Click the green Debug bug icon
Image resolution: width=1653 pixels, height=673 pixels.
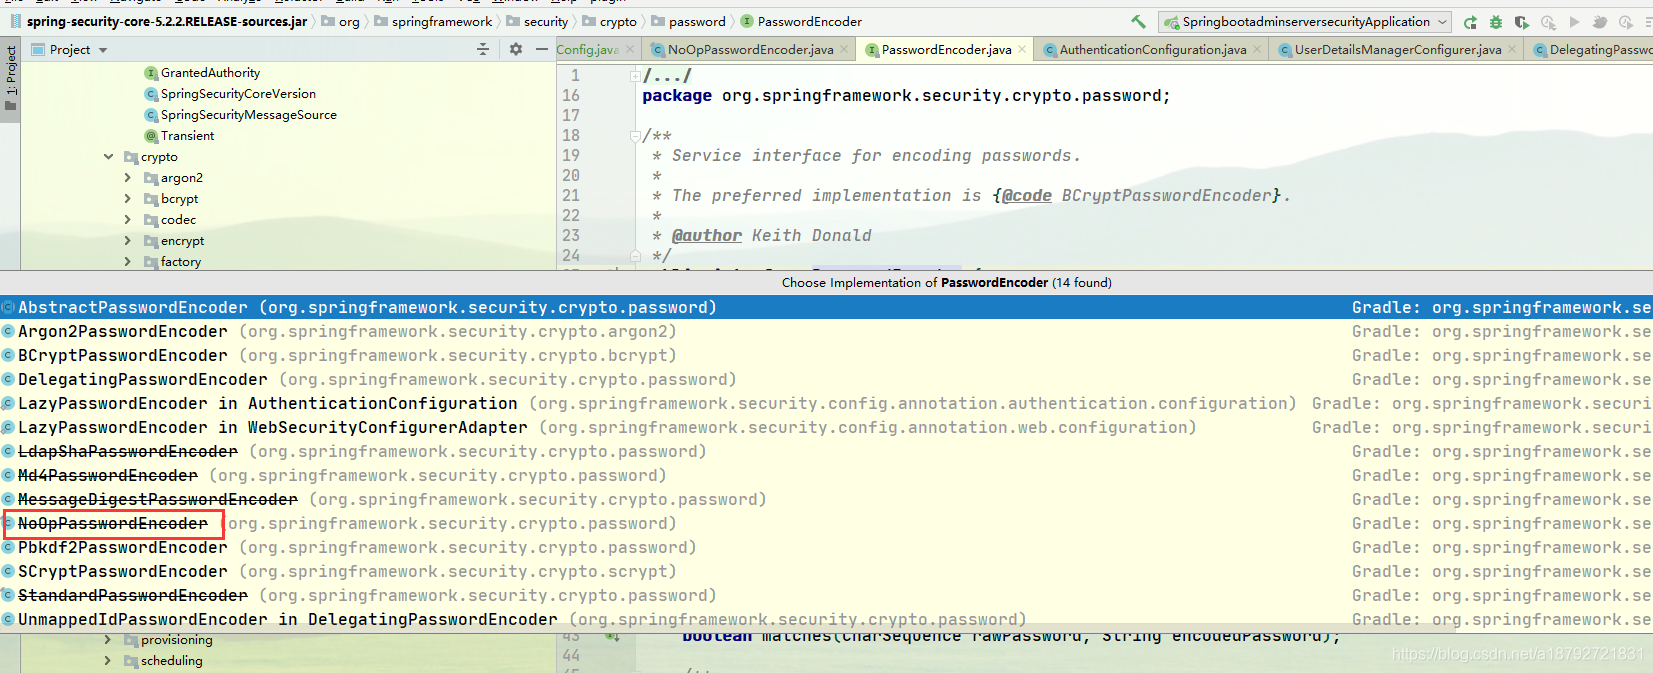(1496, 22)
